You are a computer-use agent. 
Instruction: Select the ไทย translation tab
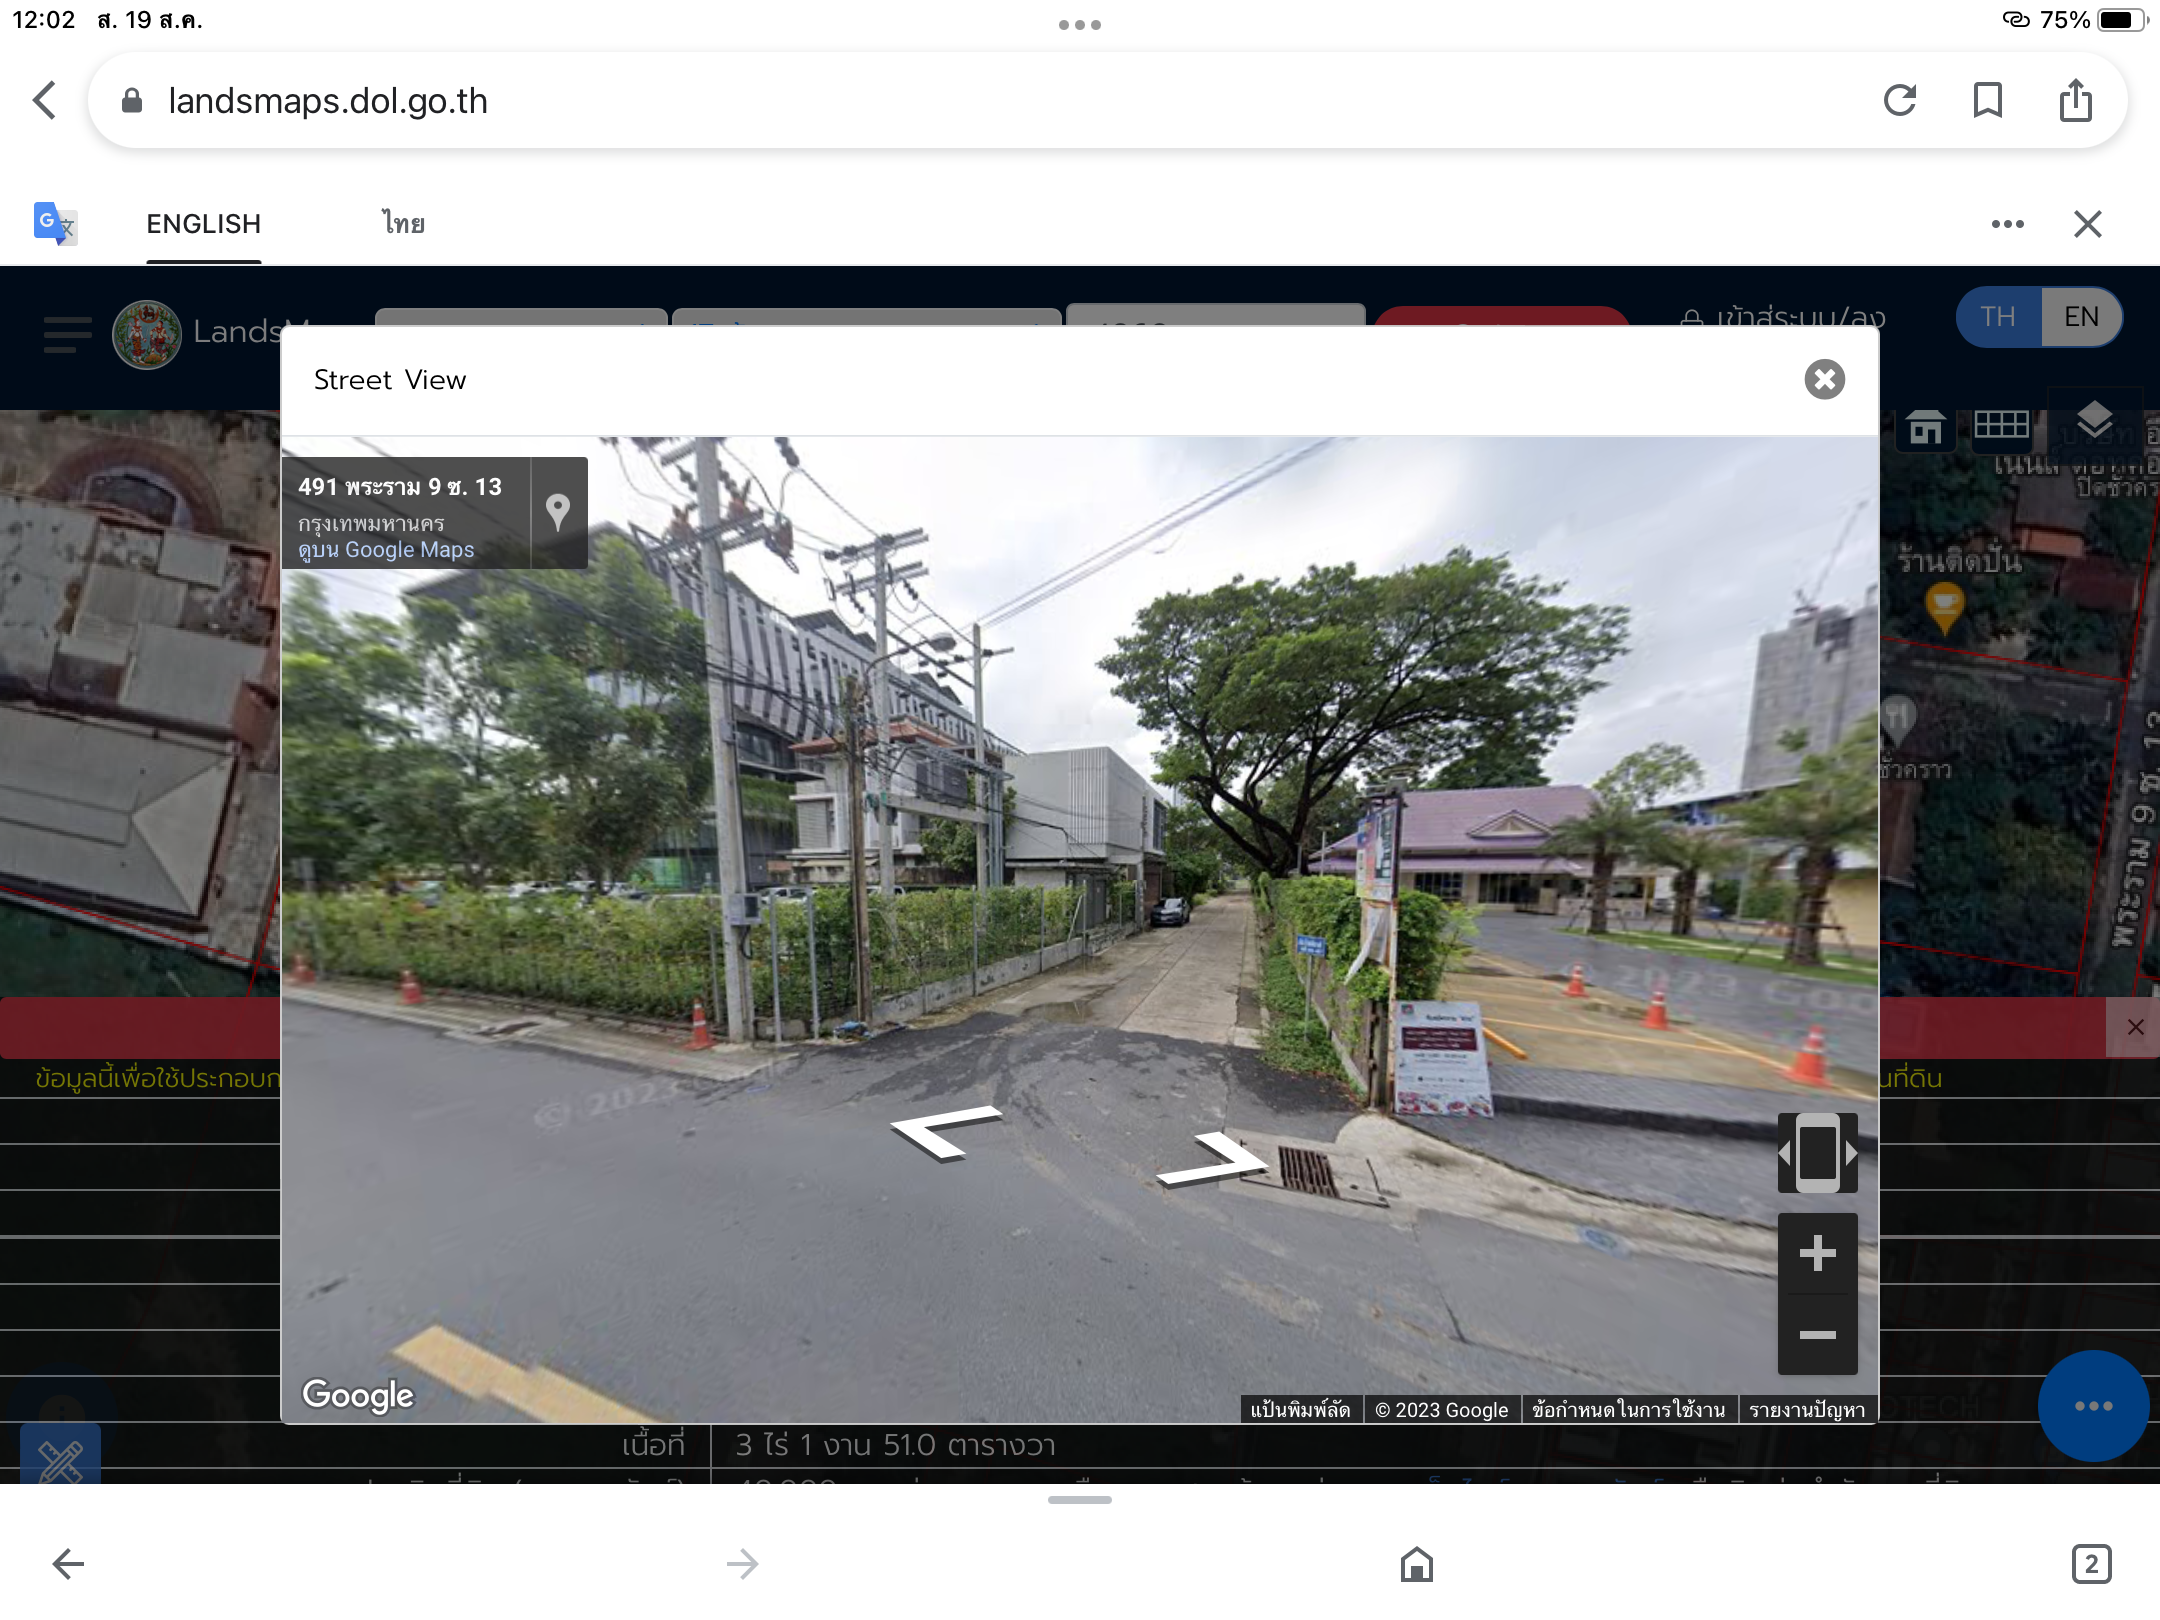pos(403,224)
